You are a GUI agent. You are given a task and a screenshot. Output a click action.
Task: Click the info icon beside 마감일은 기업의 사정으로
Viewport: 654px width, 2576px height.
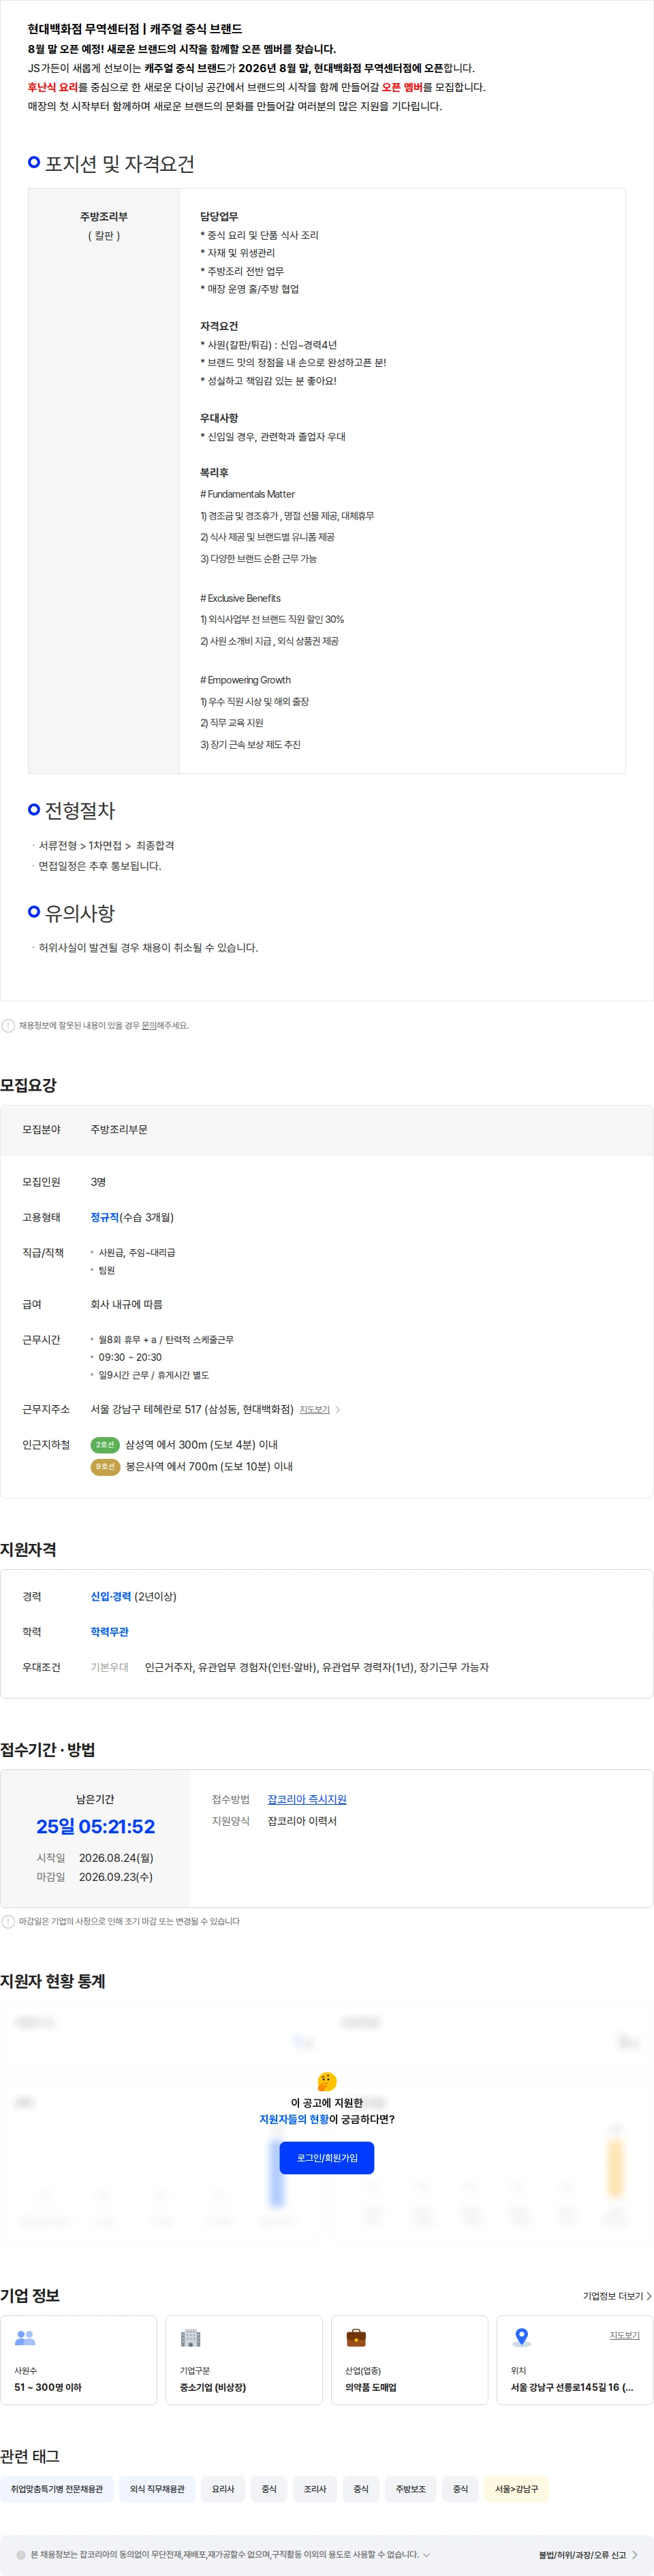point(8,1921)
